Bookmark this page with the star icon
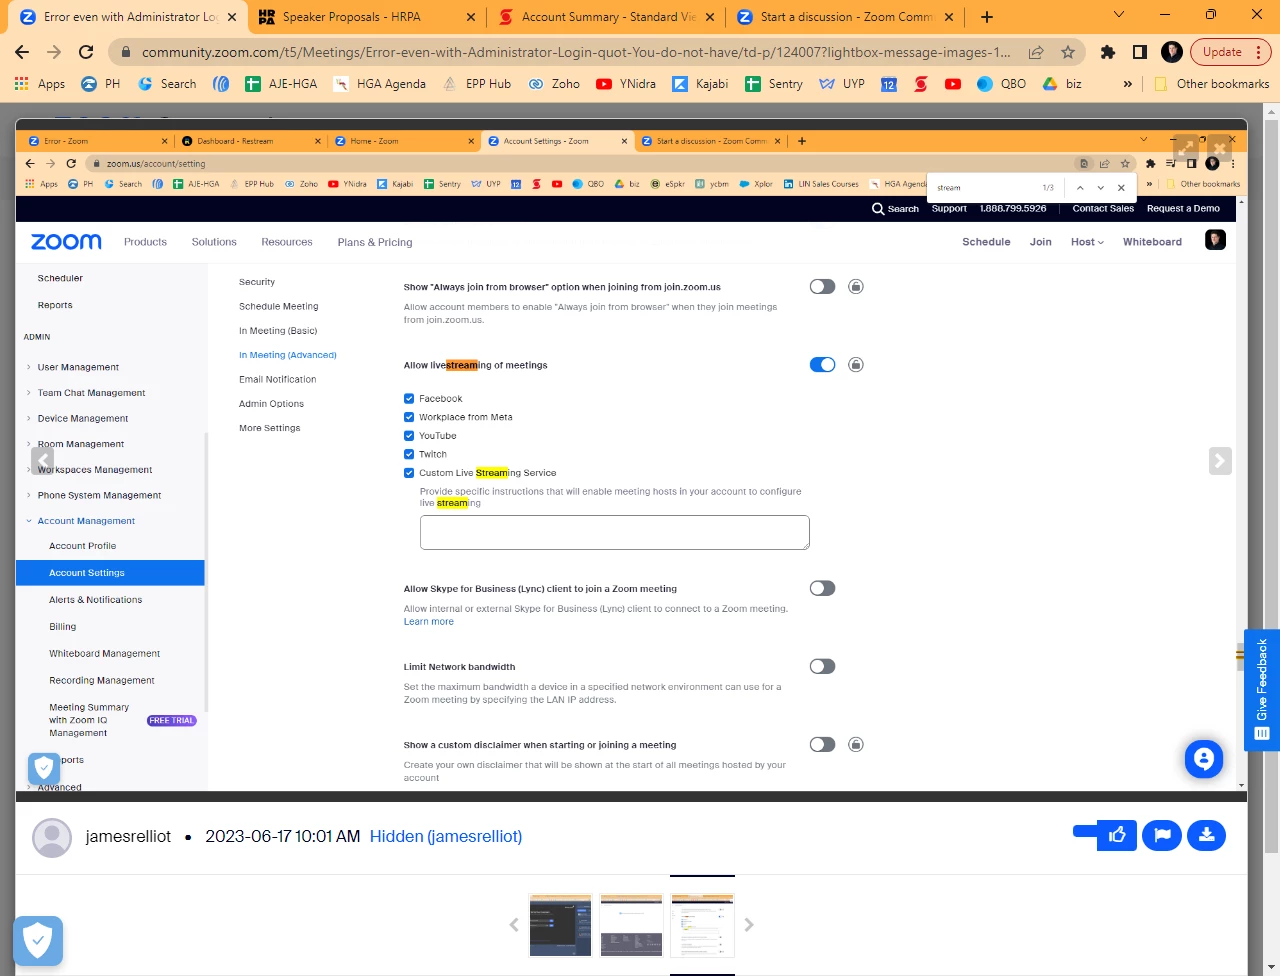The image size is (1280, 976). click(x=1068, y=52)
